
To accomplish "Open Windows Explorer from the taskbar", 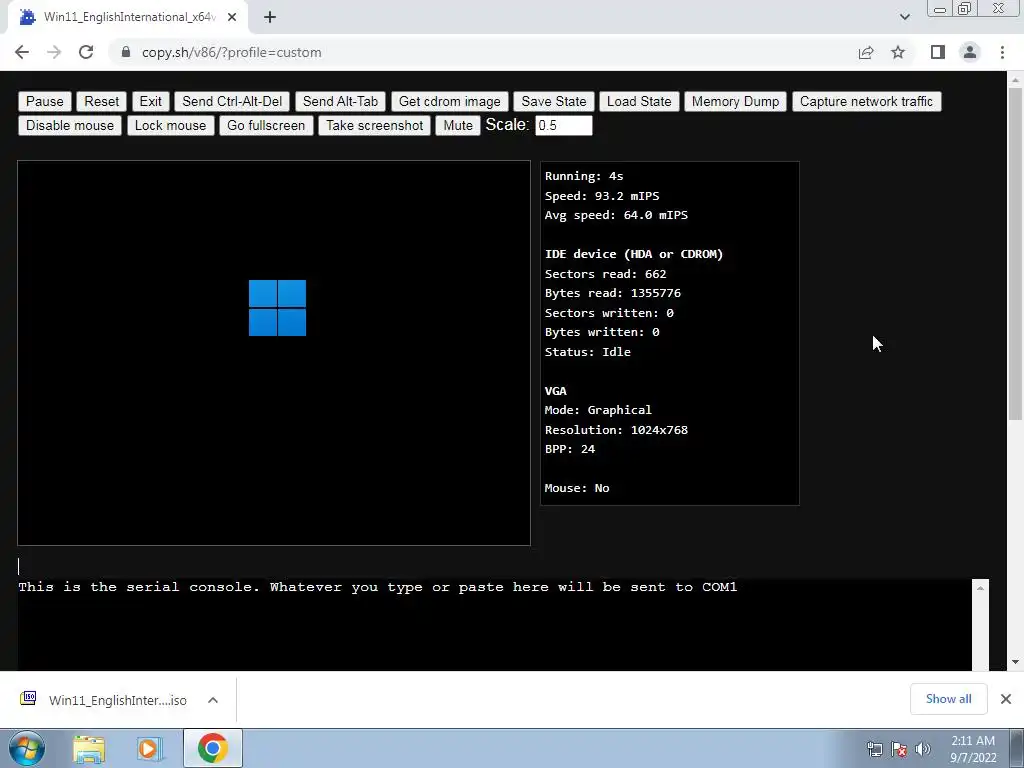I will click(x=89, y=748).
